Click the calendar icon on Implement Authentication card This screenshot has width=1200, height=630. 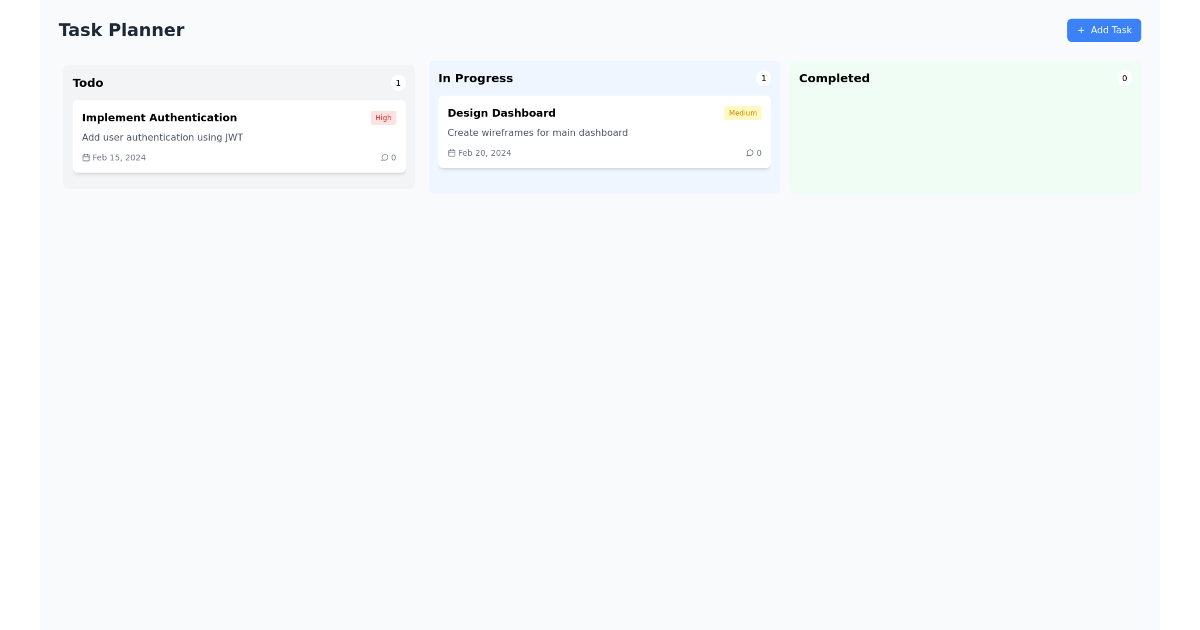86,157
